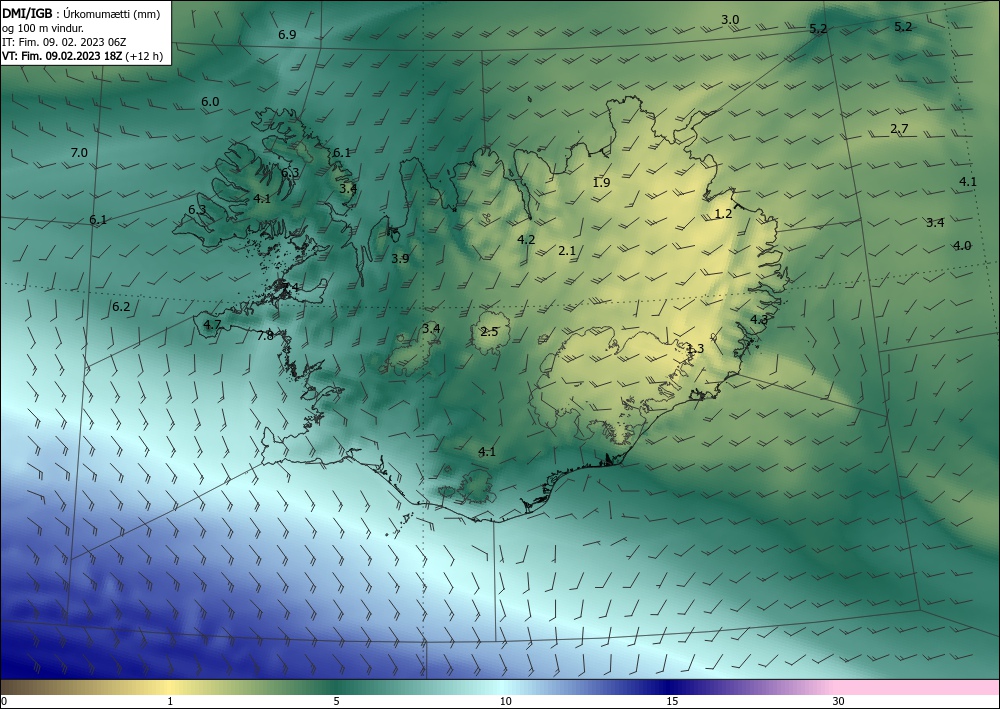Select the 6.0 value label
The image size is (1000, 709).
tap(210, 101)
